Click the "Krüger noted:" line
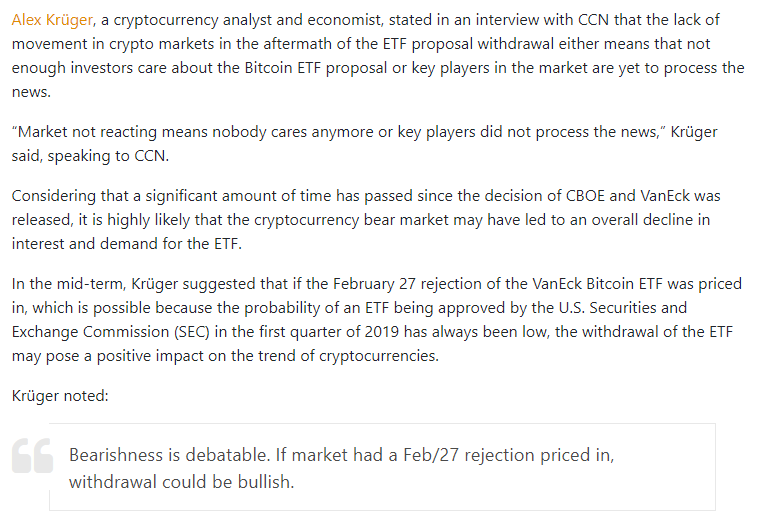The width and height of the screenshot is (765, 512). 60,396
